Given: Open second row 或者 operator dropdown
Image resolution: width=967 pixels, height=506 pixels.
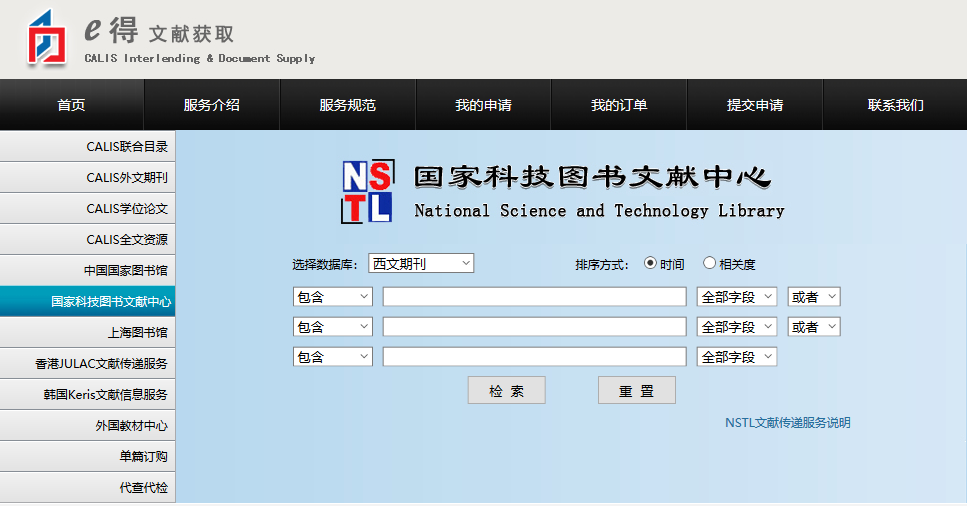Looking at the screenshot, I should [x=814, y=326].
